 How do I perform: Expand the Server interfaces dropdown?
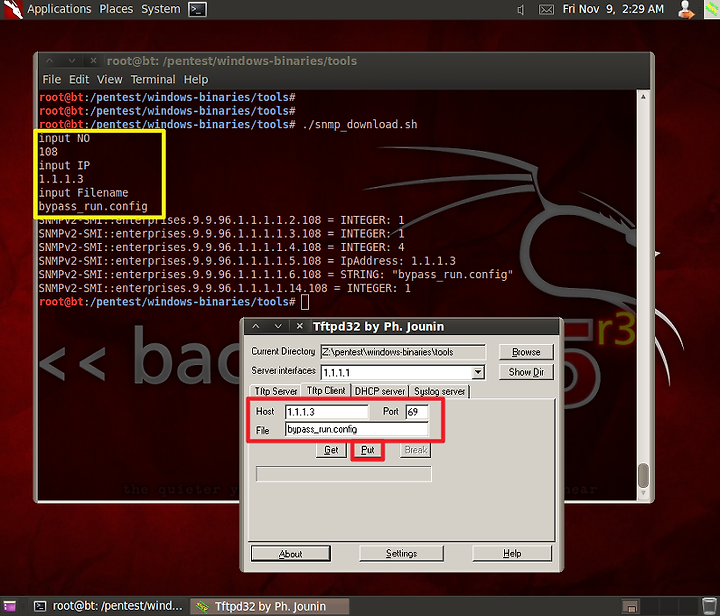point(478,372)
